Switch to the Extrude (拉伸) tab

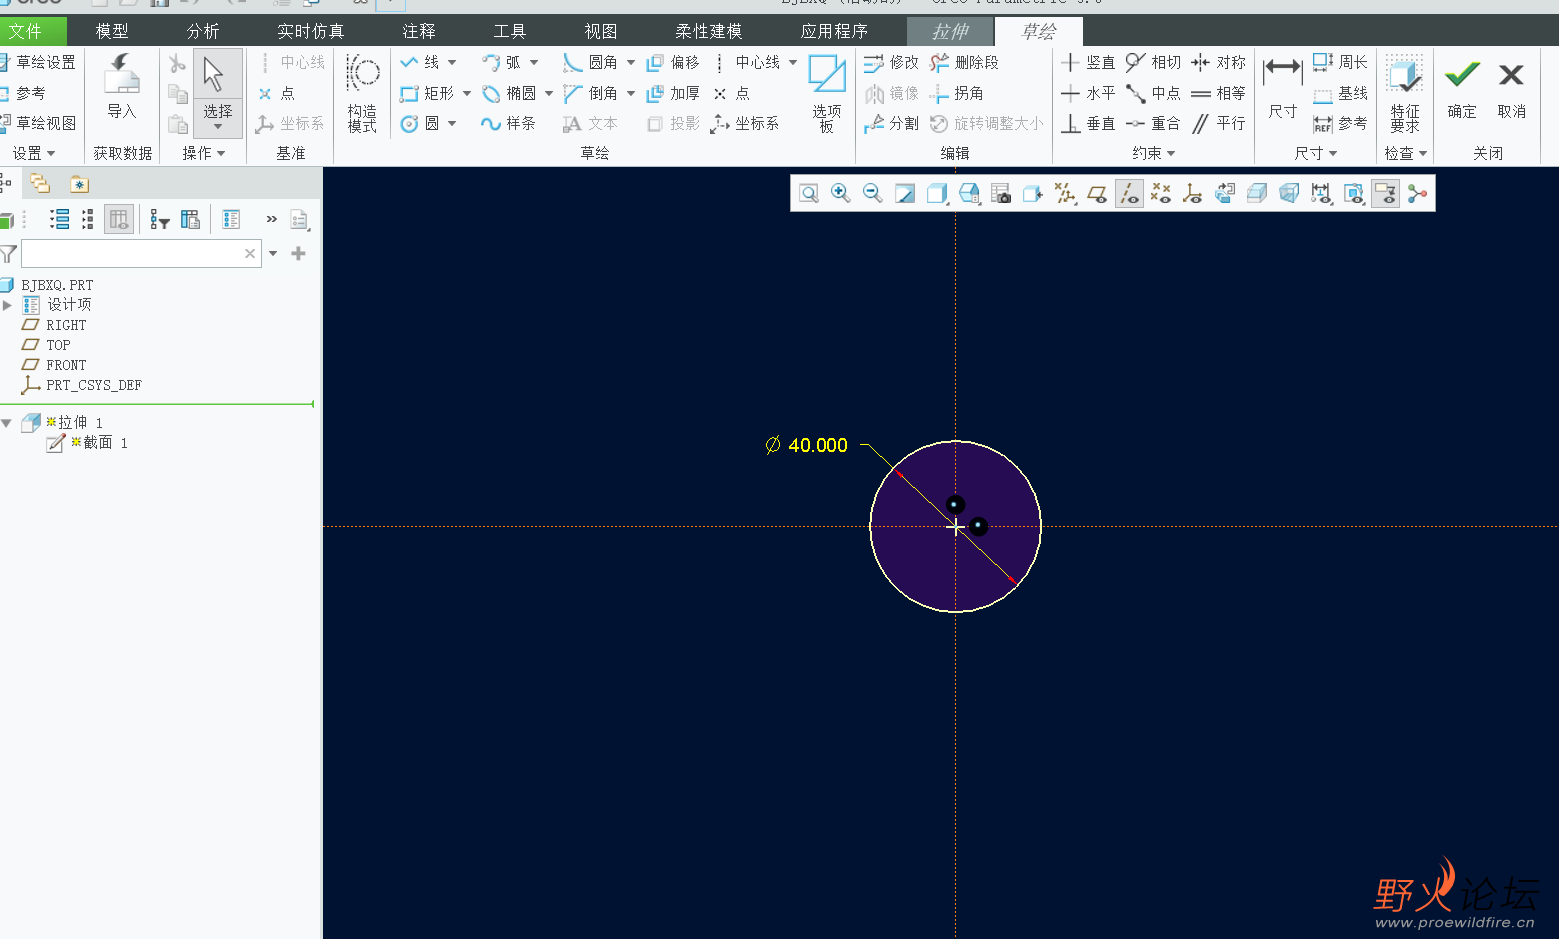[950, 31]
